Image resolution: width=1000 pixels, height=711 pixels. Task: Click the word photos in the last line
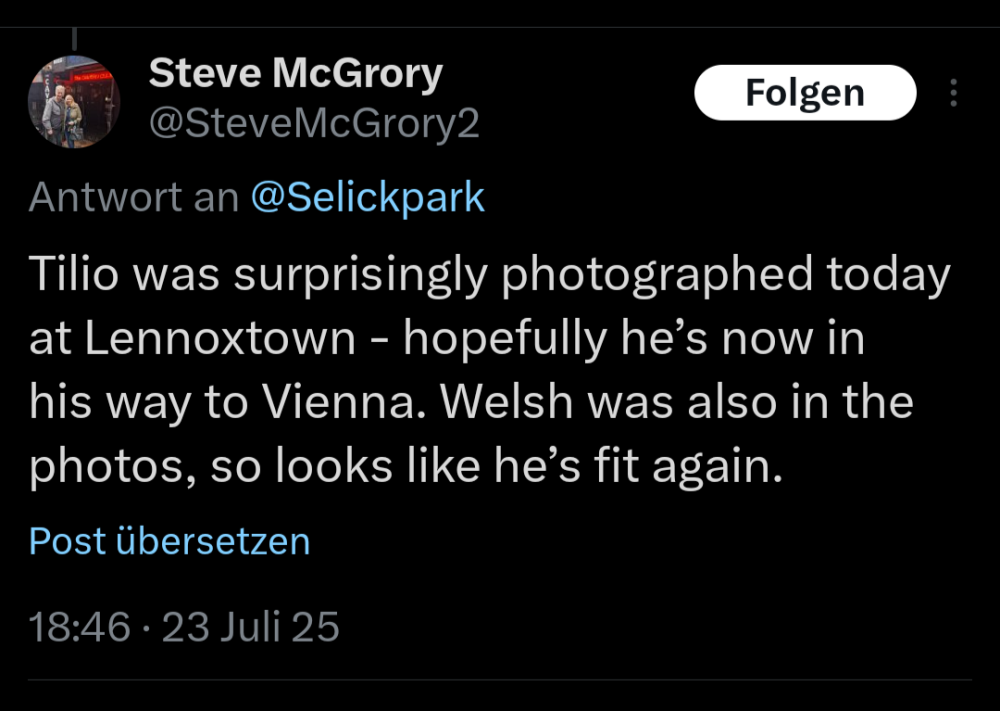click(x=107, y=465)
